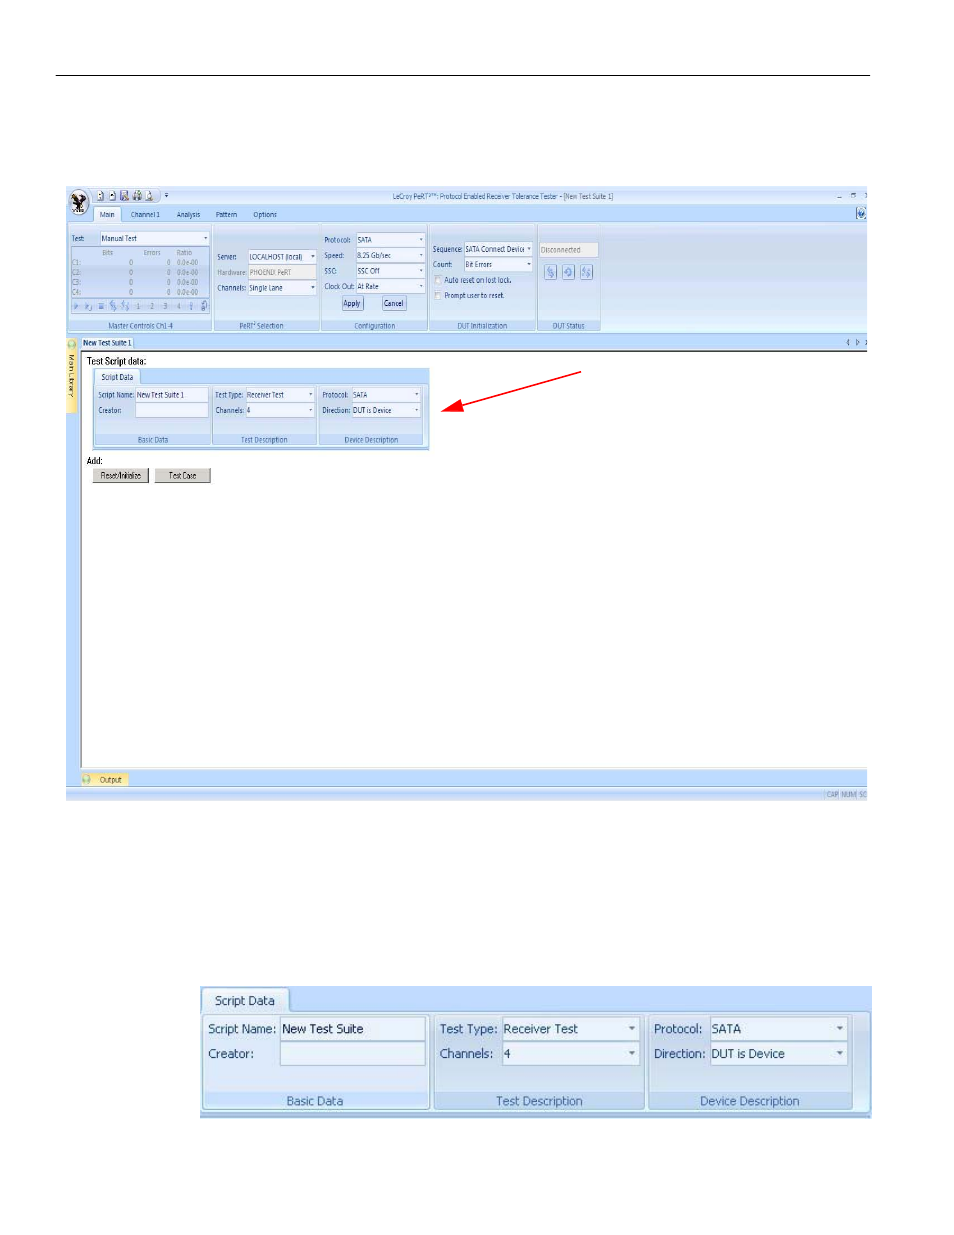Open the Server dropdown showing LOCALHOST

pos(282,257)
